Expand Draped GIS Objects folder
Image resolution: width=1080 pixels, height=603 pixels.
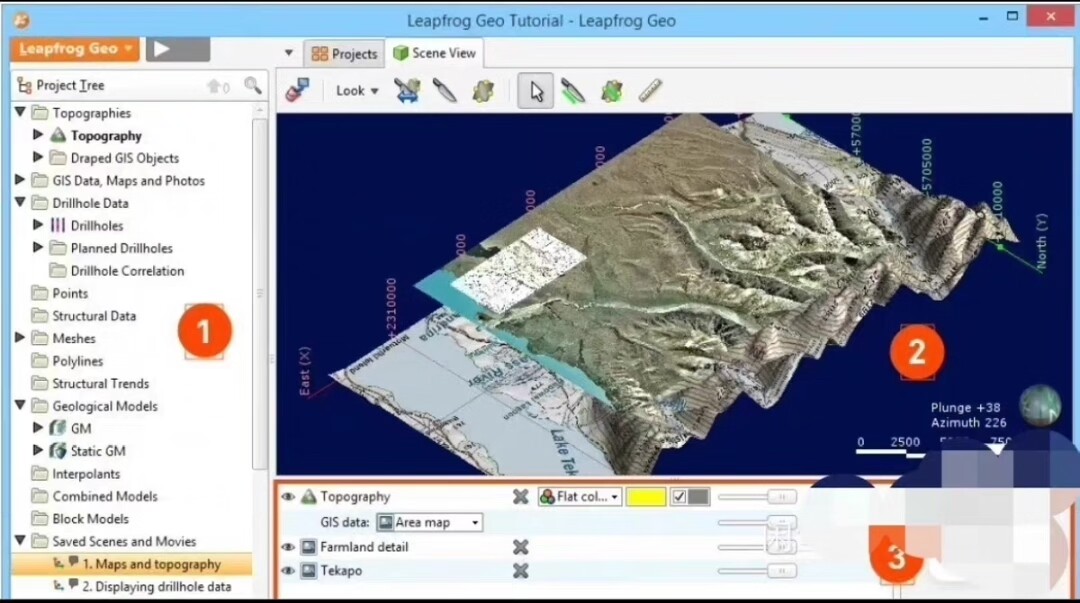coord(39,157)
